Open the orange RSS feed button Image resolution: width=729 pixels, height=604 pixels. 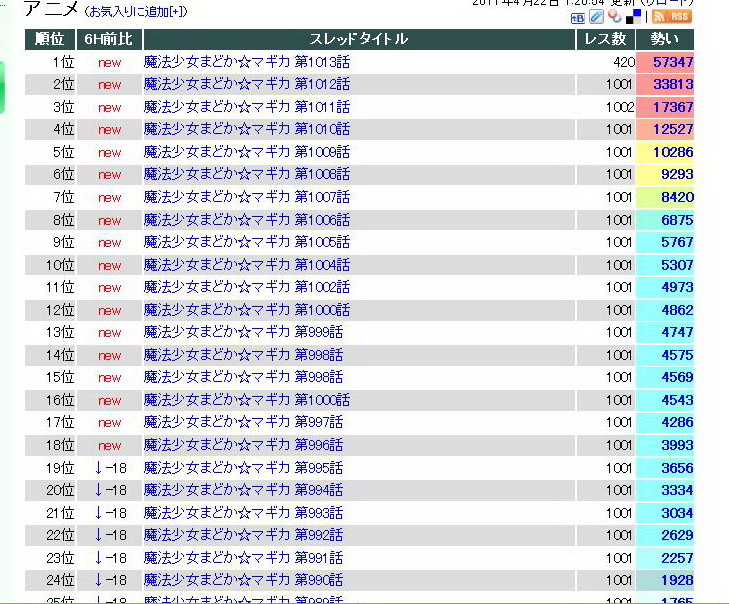tap(672, 17)
